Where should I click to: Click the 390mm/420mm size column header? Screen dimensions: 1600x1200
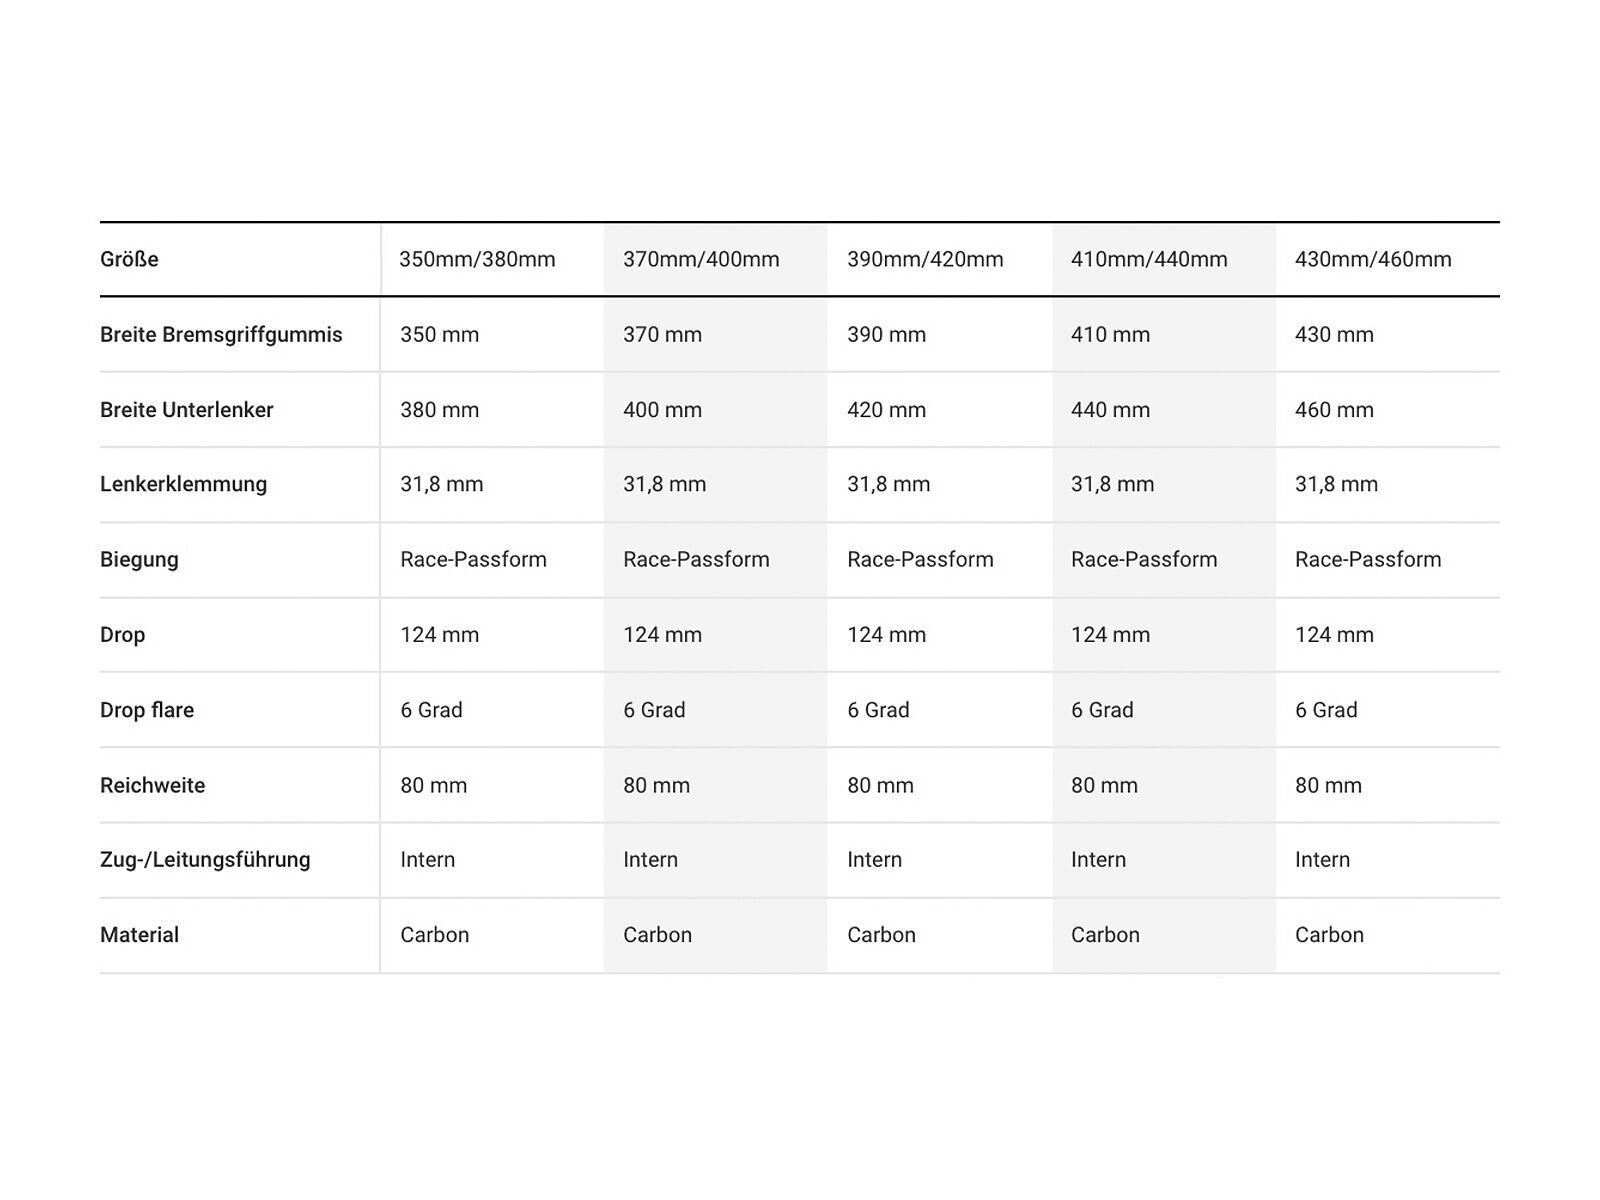pos(925,260)
